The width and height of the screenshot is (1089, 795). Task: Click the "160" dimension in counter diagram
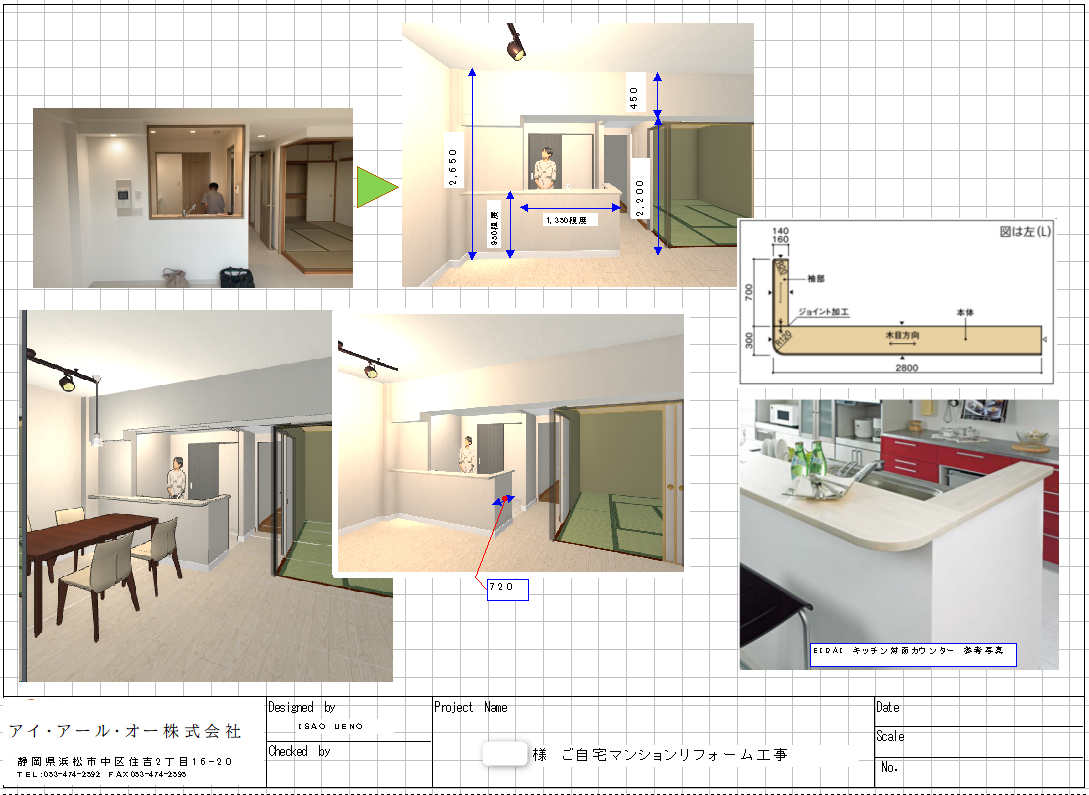(x=781, y=240)
